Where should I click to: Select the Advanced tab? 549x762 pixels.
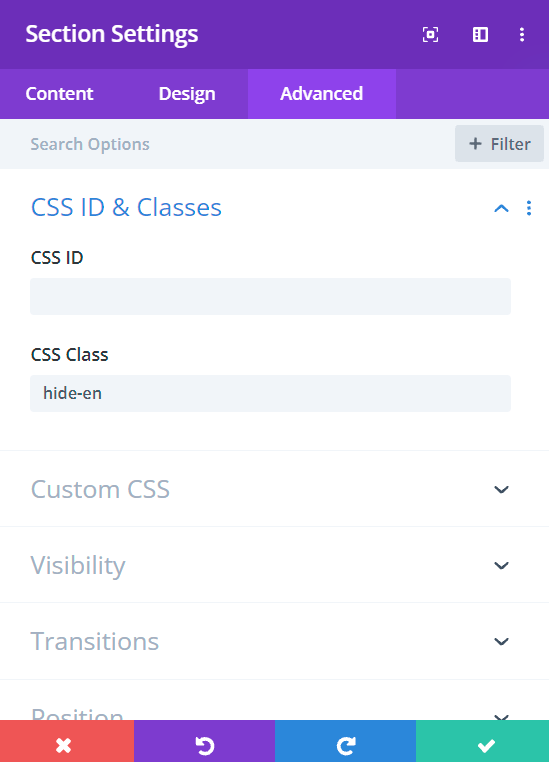322,94
